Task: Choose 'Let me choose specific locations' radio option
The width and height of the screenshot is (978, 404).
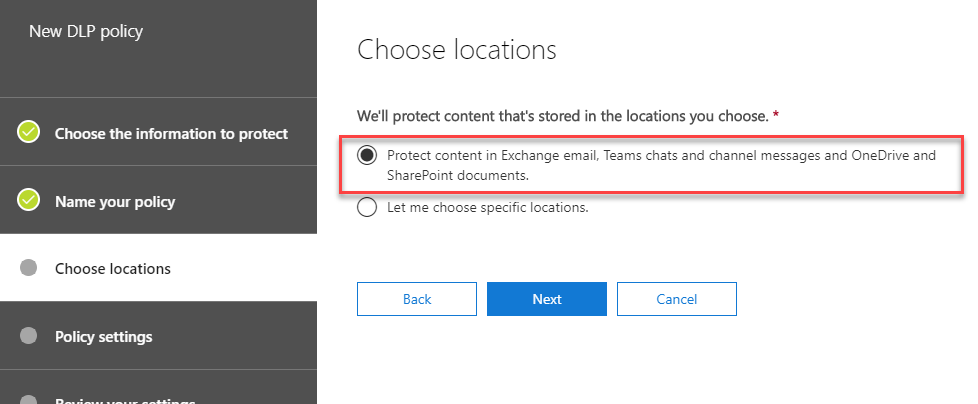Action: 367,207
